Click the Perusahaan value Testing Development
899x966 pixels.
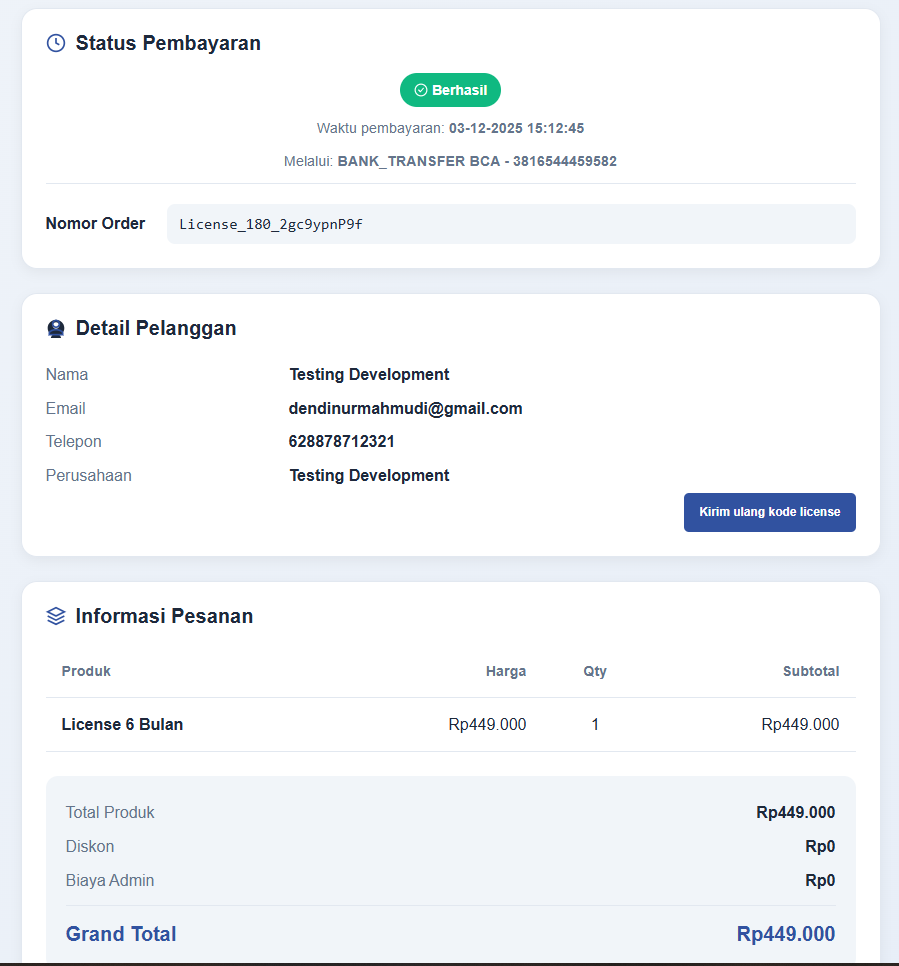pyautogui.click(x=369, y=475)
